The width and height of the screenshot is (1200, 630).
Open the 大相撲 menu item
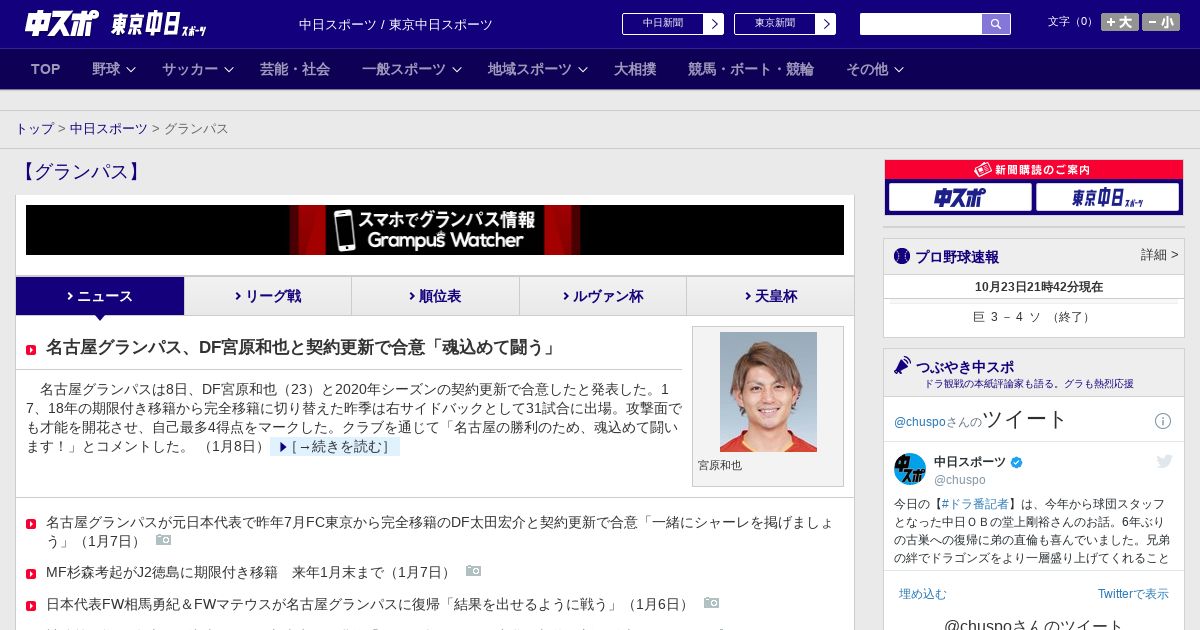(x=635, y=69)
